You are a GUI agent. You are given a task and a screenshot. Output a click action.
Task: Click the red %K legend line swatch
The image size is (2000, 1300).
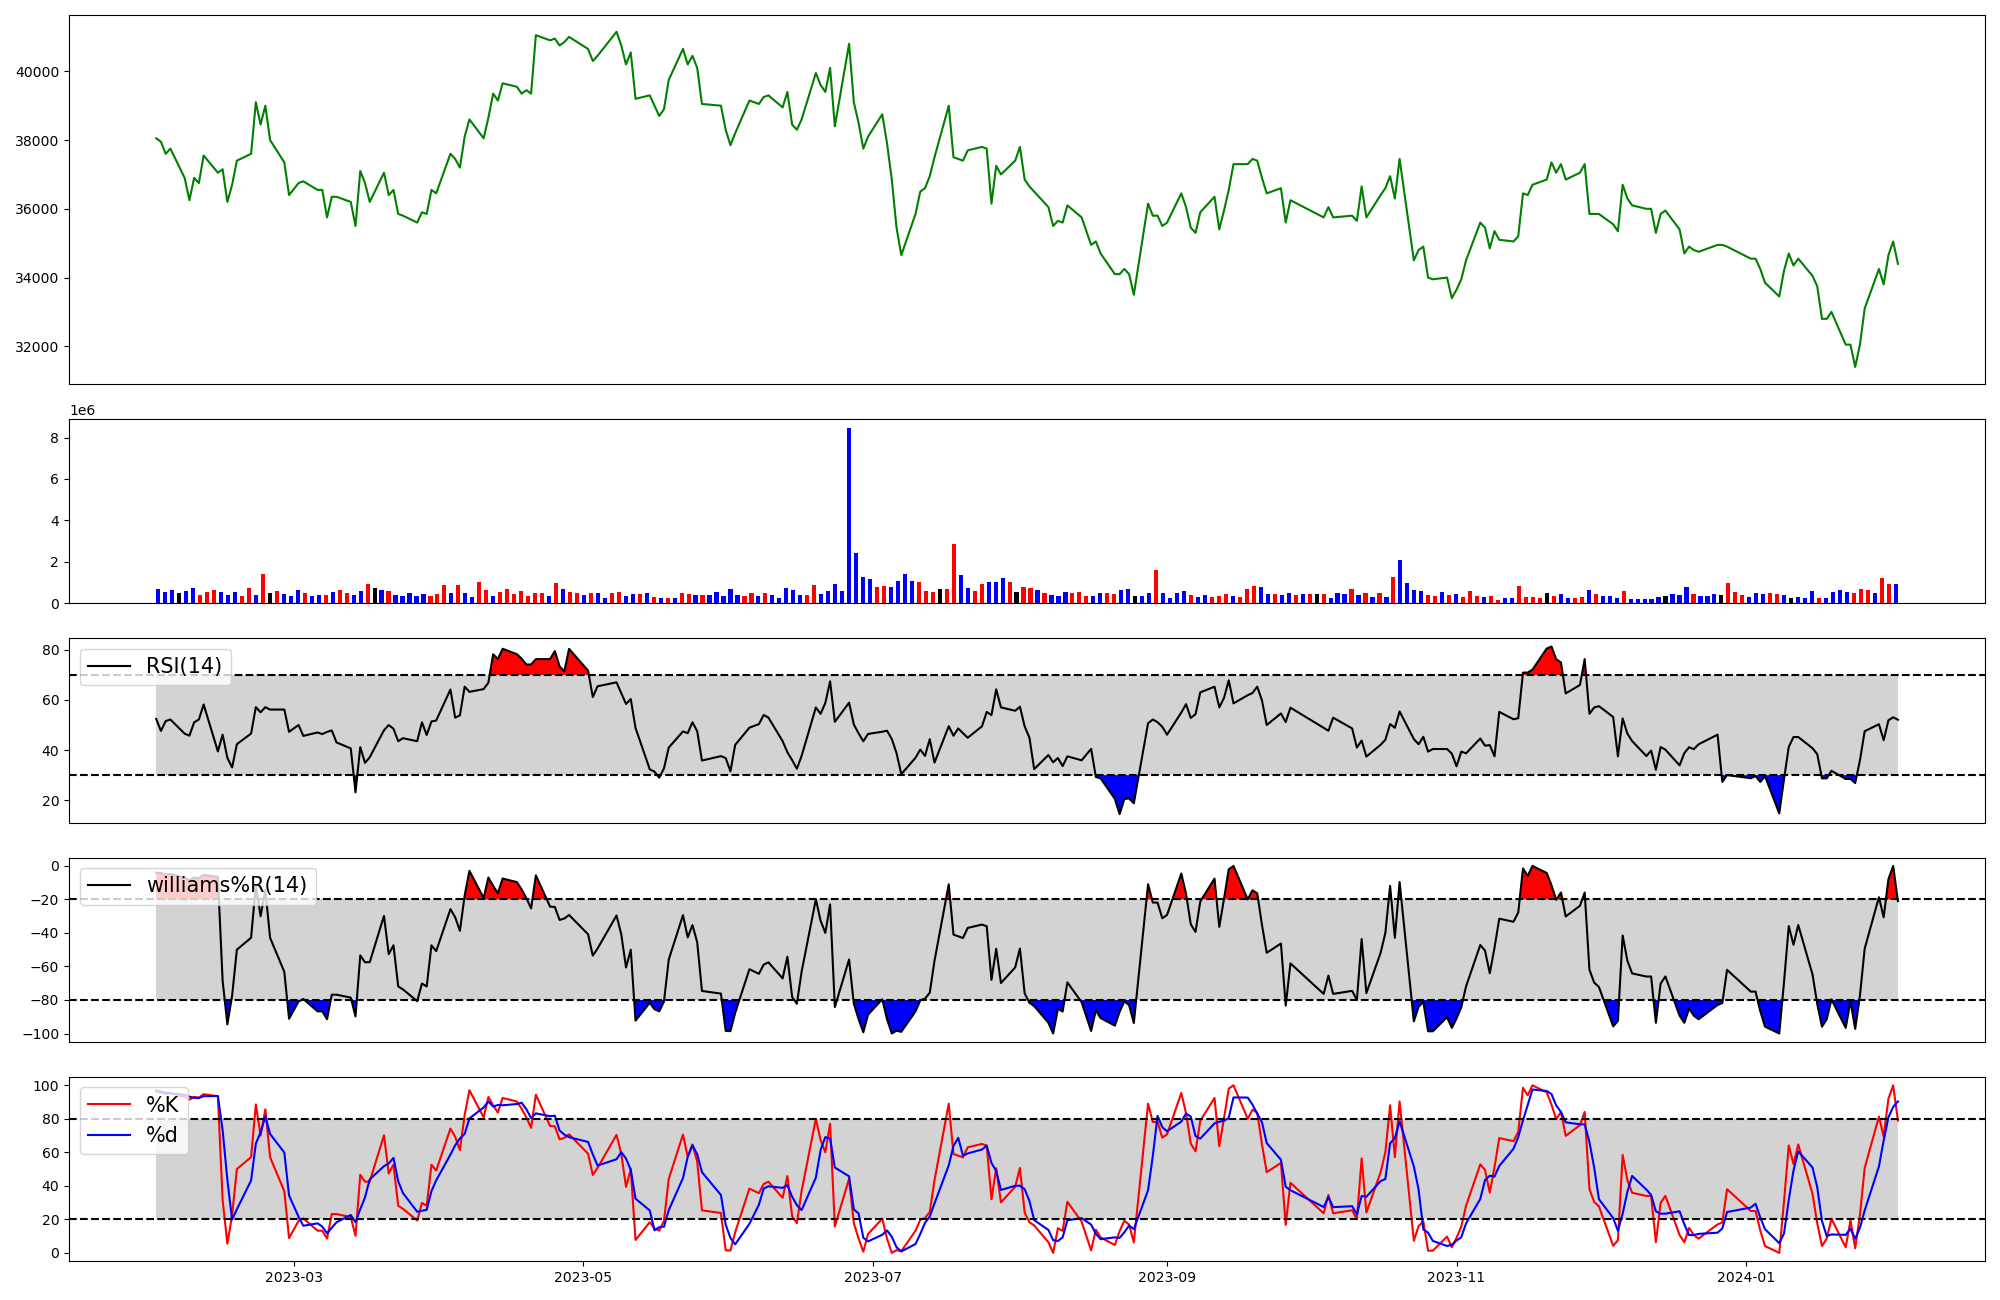[109, 1104]
